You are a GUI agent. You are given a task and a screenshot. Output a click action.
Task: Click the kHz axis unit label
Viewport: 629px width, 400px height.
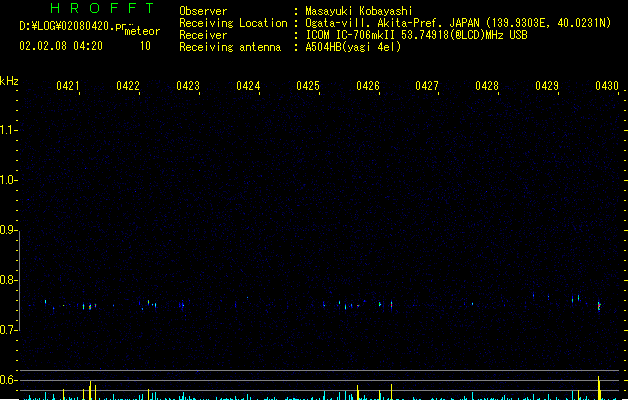coord(9,81)
